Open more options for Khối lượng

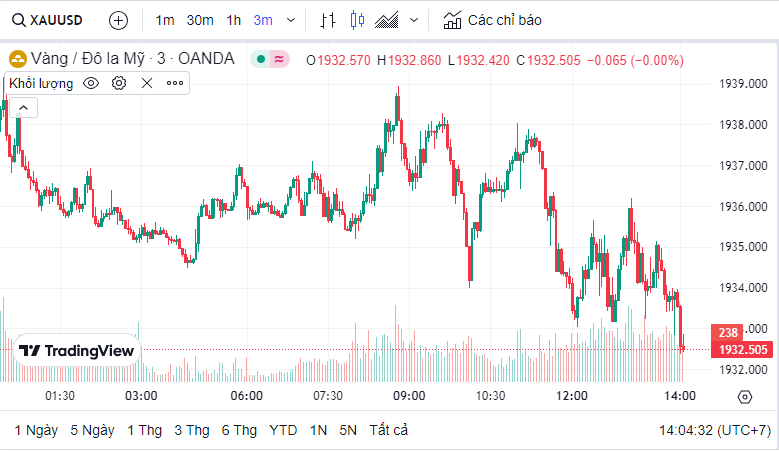[x=175, y=83]
